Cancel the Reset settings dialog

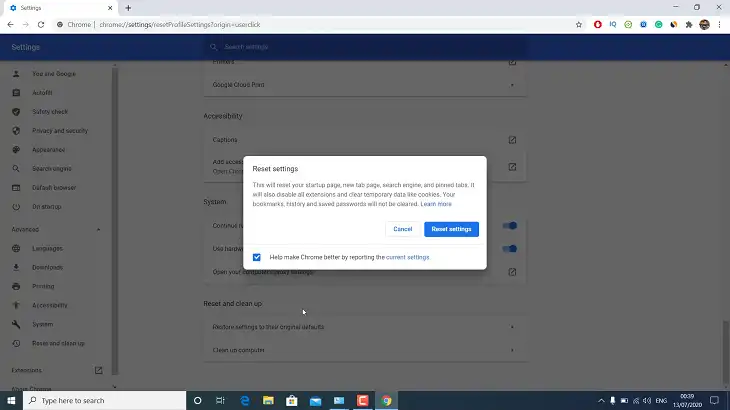click(x=402, y=229)
